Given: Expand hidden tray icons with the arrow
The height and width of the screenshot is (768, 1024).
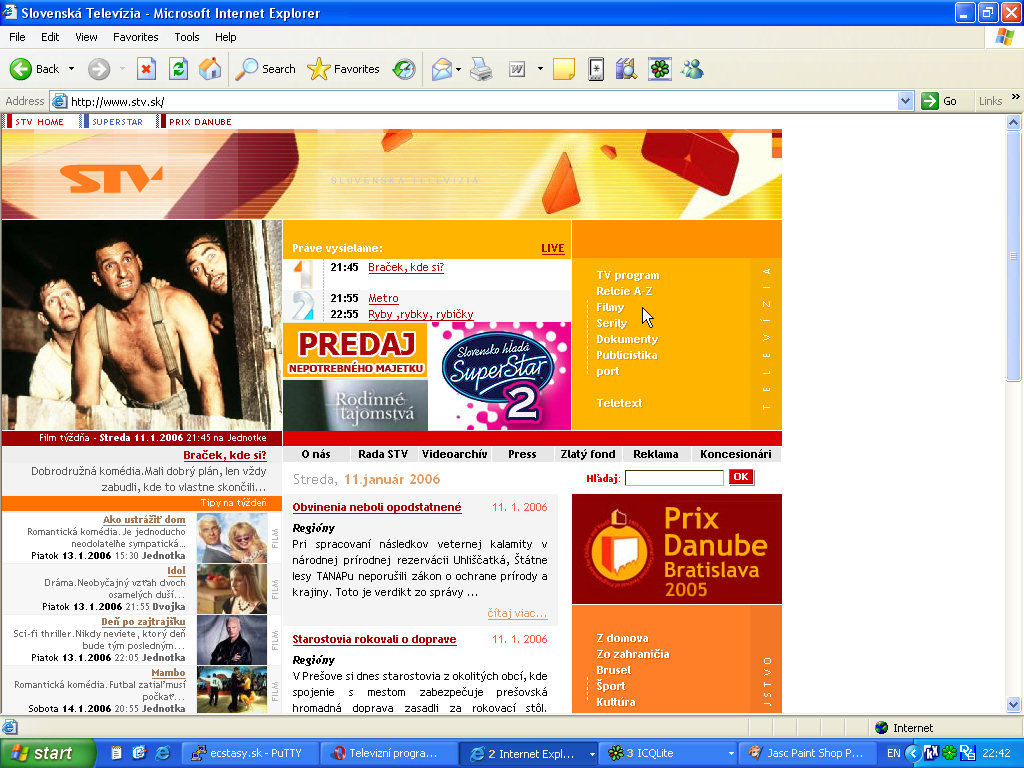Looking at the screenshot, I should coord(914,754).
